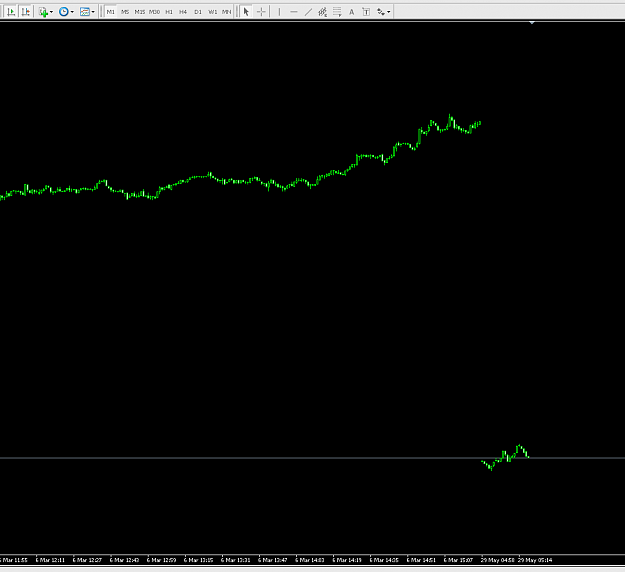Click the arrows objects icon
The height and width of the screenshot is (572, 625).
pos(381,12)
